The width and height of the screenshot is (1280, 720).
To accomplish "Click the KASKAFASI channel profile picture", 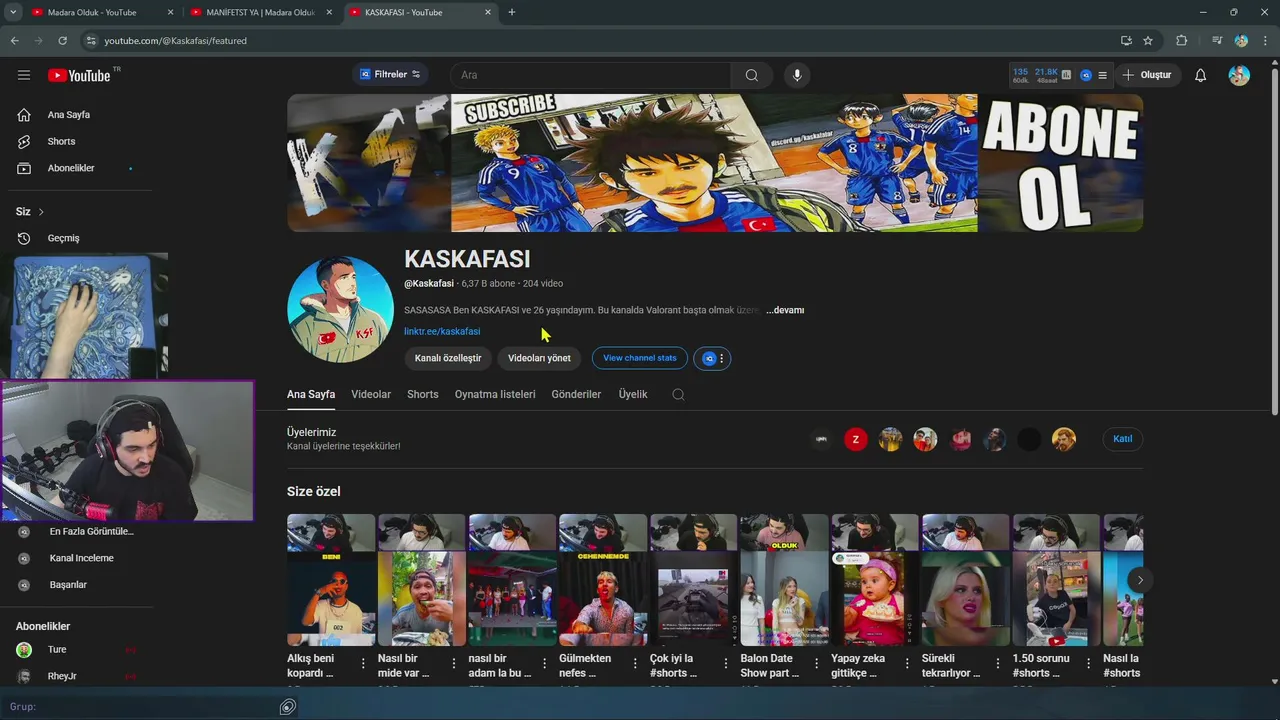I will click(x=340, y=309).
